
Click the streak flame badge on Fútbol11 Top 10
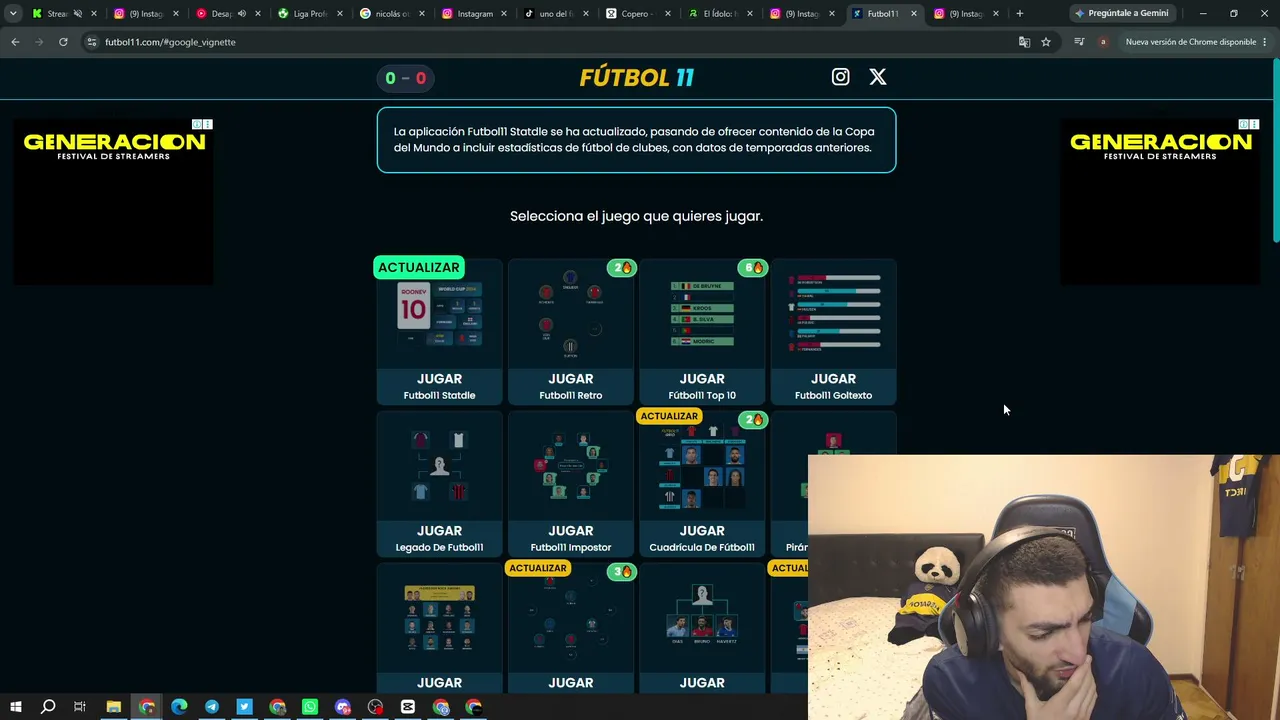(752, 268)
